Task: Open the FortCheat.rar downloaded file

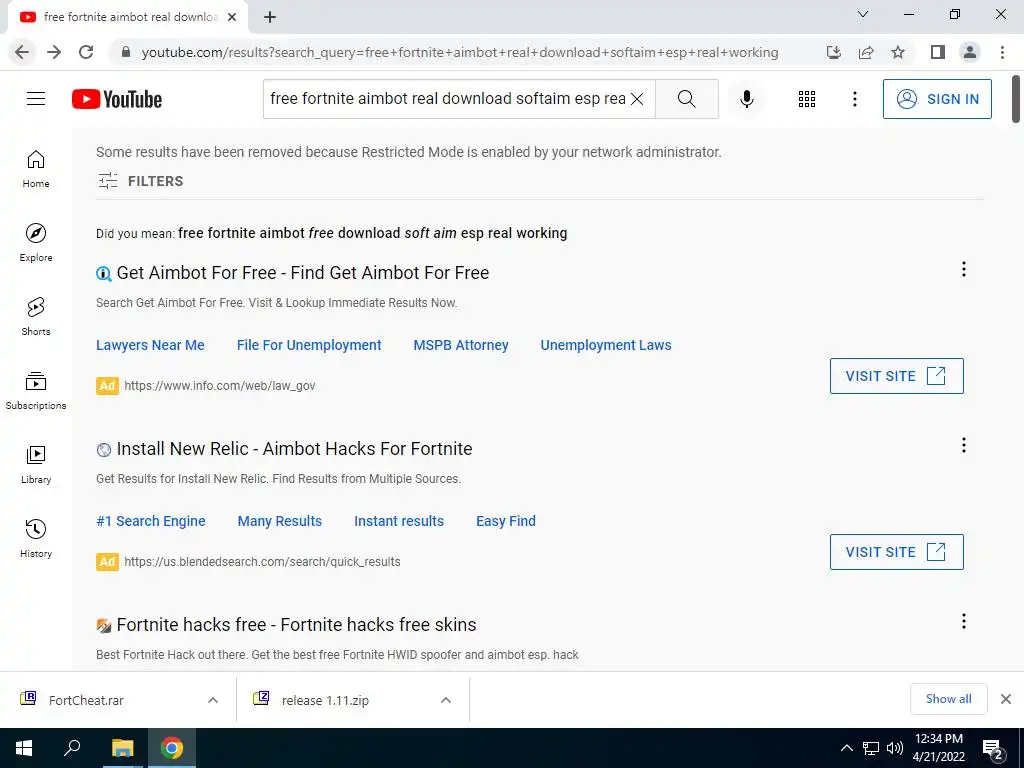Action: 86,700
